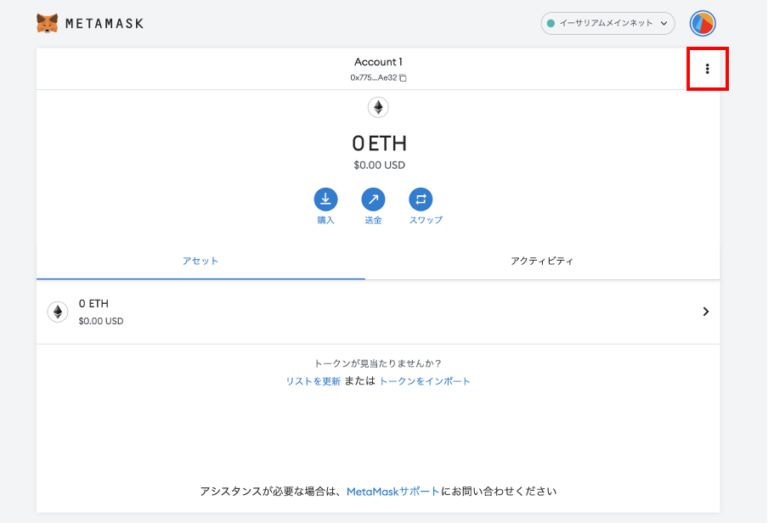Image resolution: width=768 pixels, height=523 pixels.
Task: Click the トークンをインポート link
Action: click(x=424, y=381)
